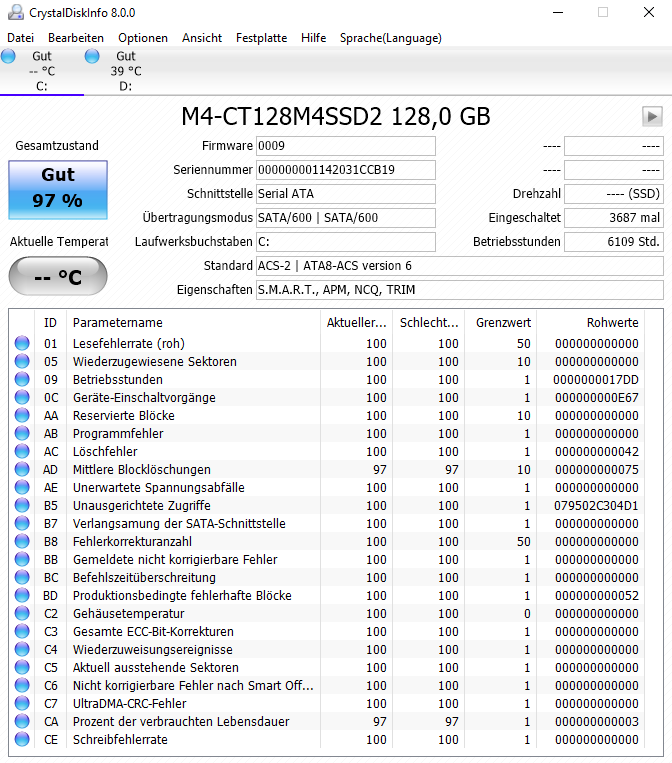
Task: Click status icon for Geräte-Einschaltvorgänge
Action: pyautogui.click(x=22, y=397)
